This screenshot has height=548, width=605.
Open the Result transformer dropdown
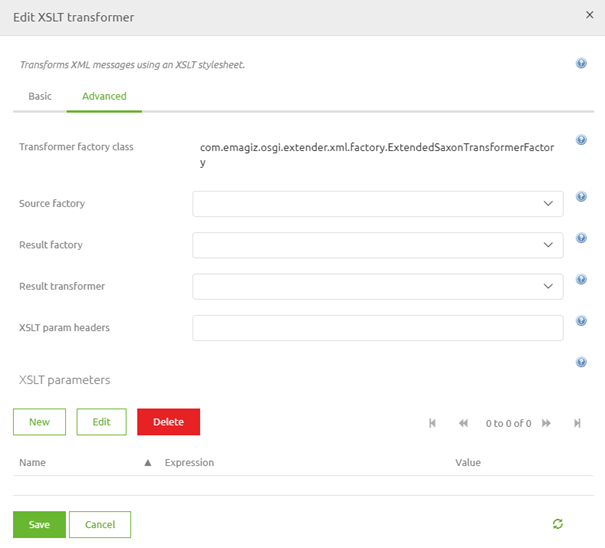pyautogui.click(x=378, y=286)
